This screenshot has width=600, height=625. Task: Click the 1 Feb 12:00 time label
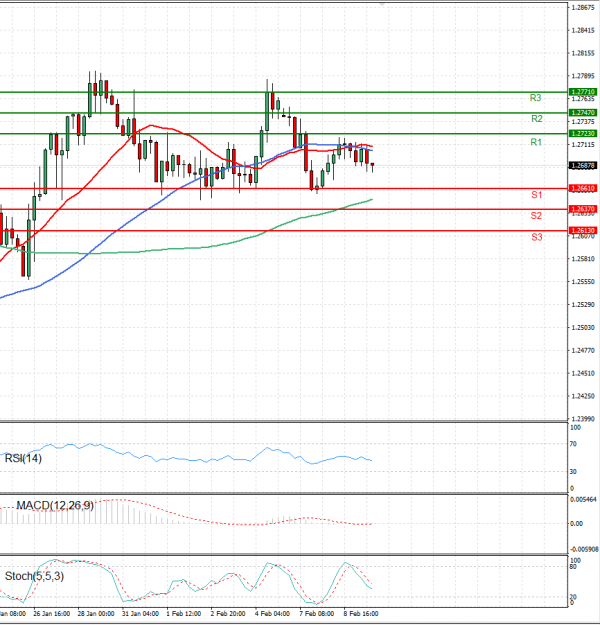coord(184,613)
